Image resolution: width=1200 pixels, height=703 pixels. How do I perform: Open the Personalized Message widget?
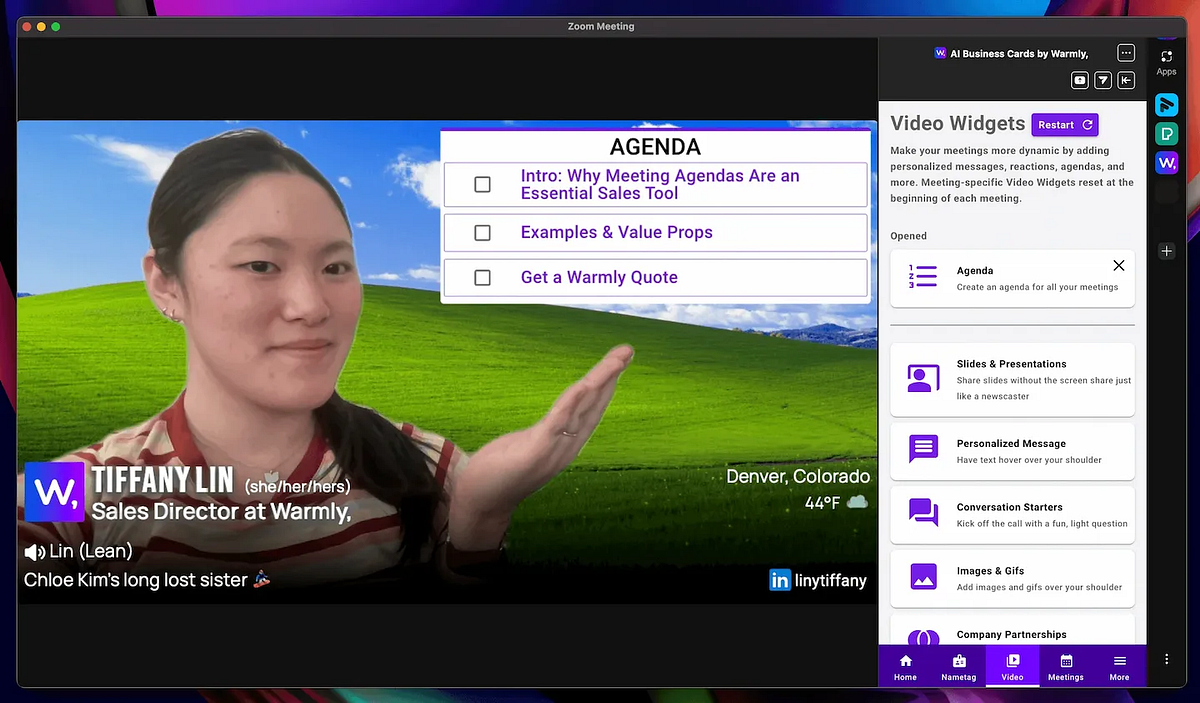tap(1012, 450)
